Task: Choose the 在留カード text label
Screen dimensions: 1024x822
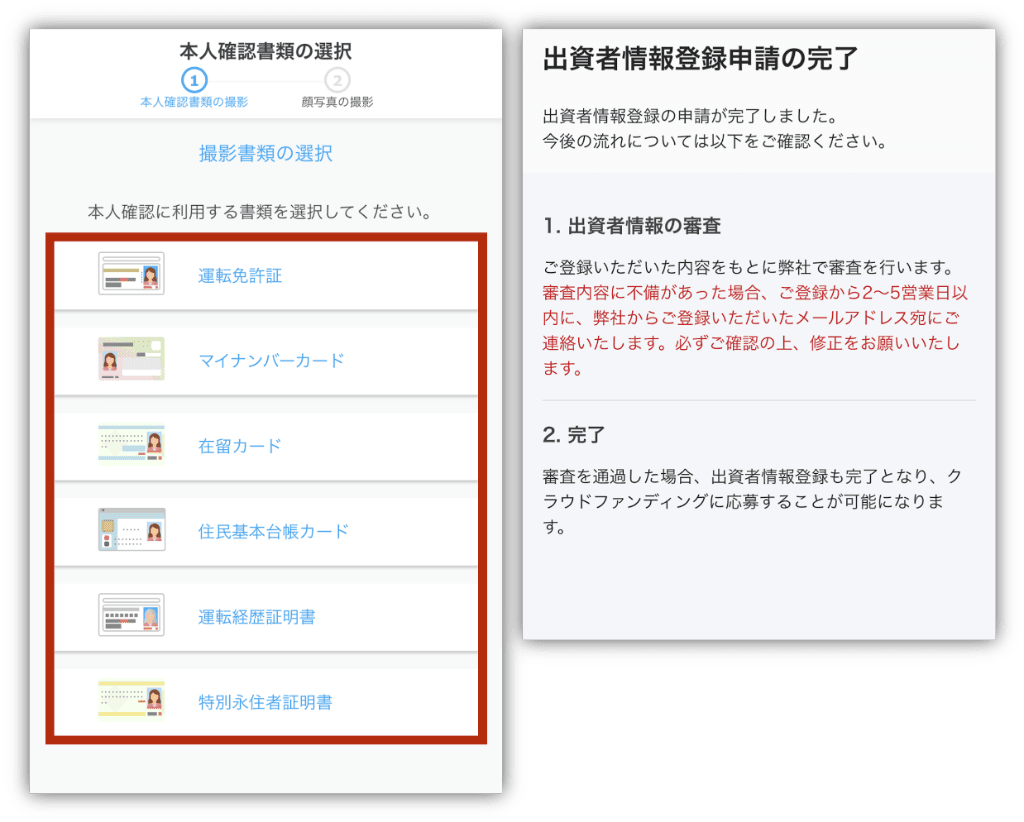Action: coord(240,446)
